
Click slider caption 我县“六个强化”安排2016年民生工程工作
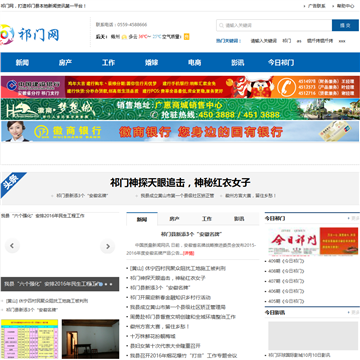(52, 284)
